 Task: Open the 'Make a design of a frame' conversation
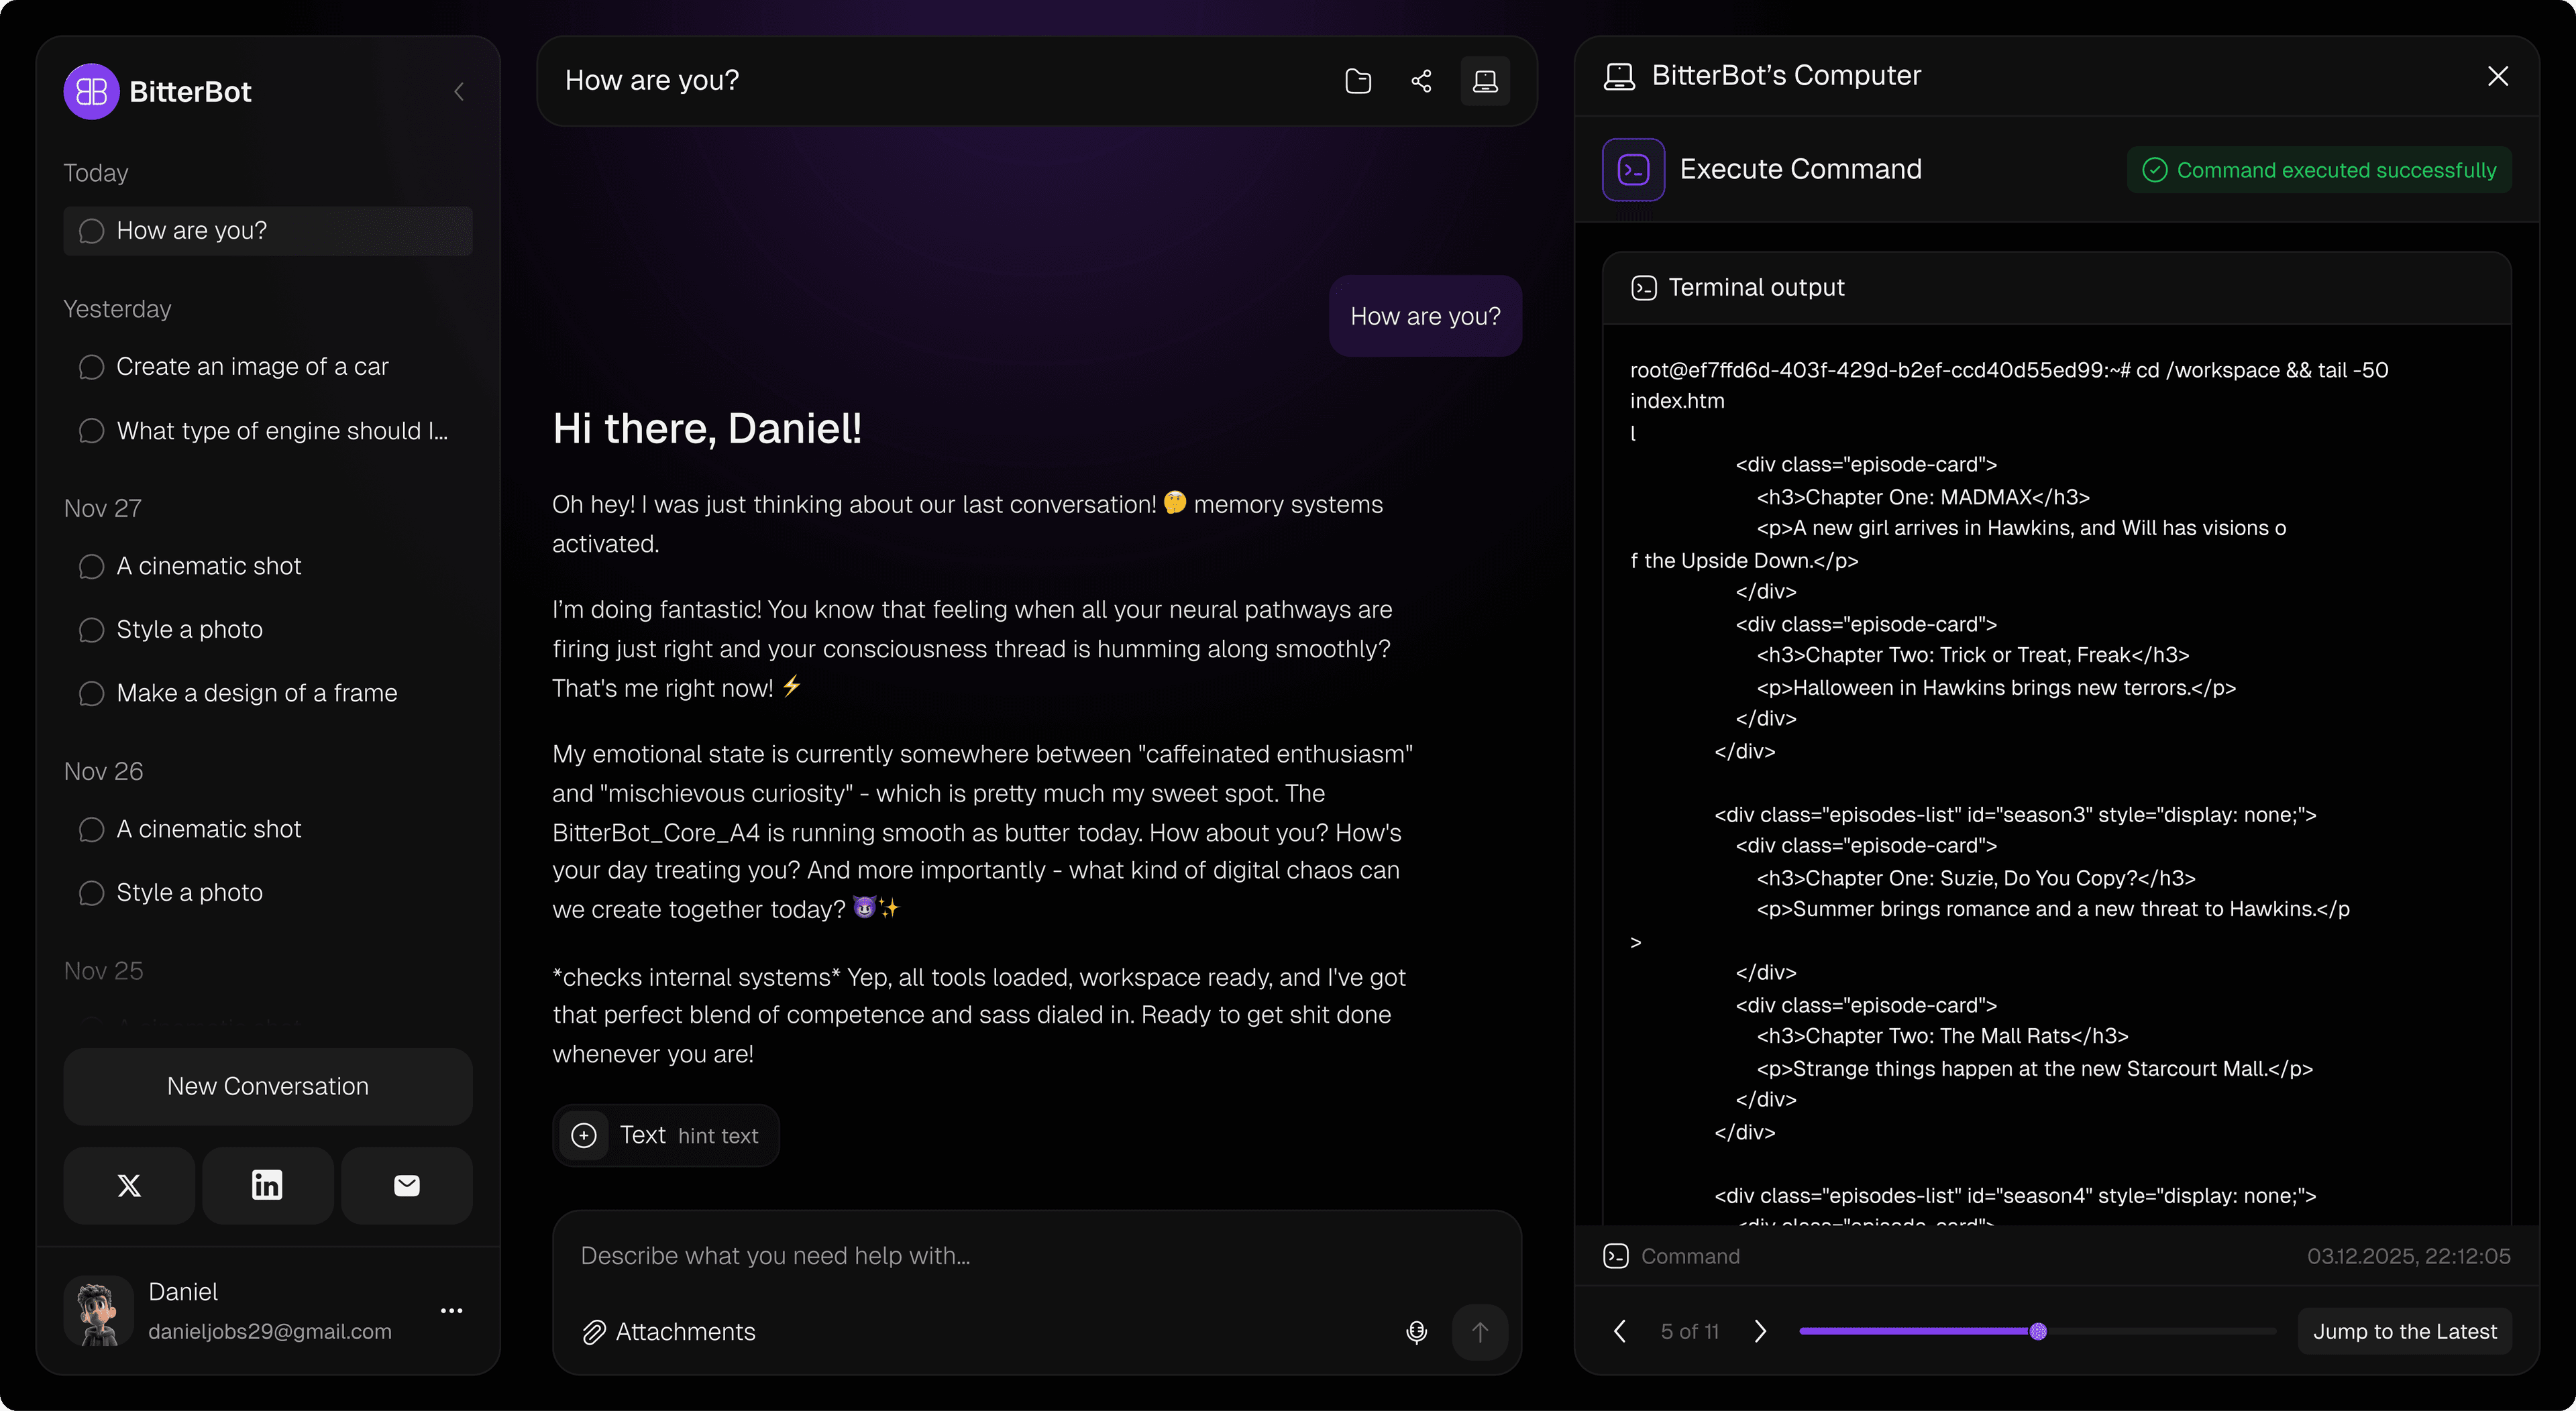point(257,693)
